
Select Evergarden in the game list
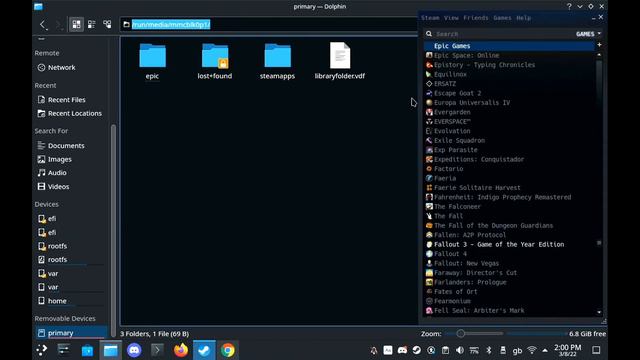tap(452, 112)
